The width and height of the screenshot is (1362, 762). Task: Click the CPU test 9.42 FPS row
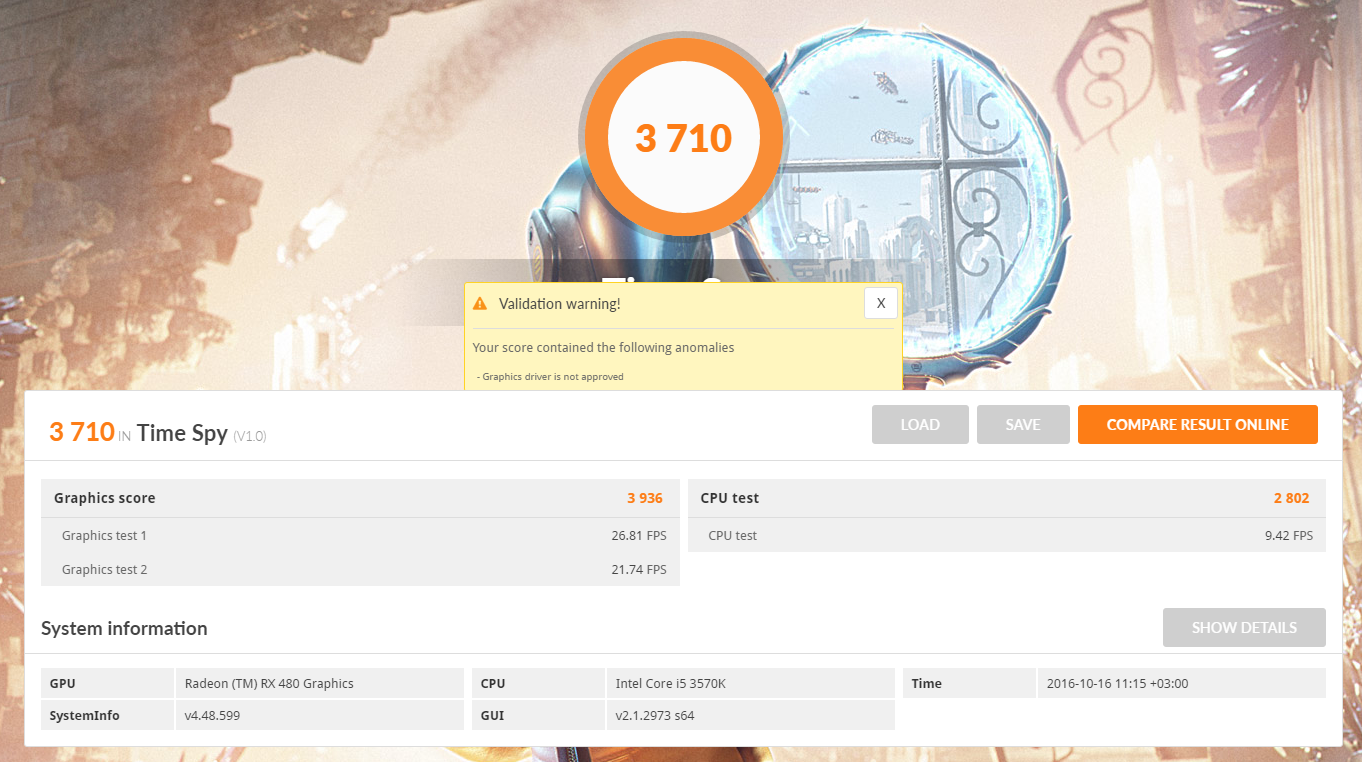pyautogui.click(x=1007, y=535)
